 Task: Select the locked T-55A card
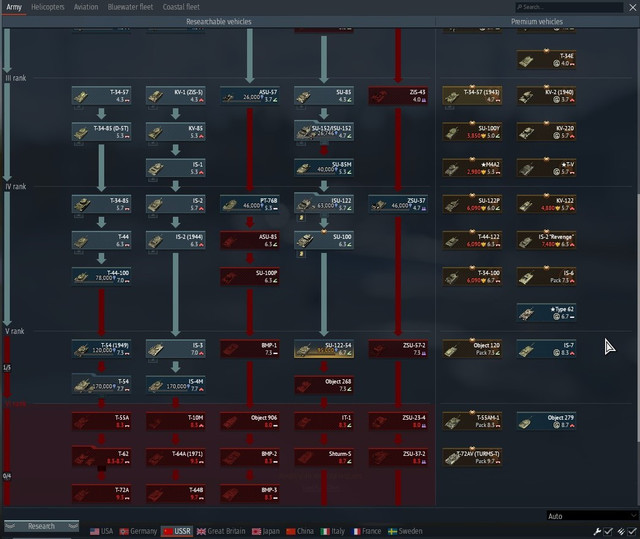coord(101,421)
